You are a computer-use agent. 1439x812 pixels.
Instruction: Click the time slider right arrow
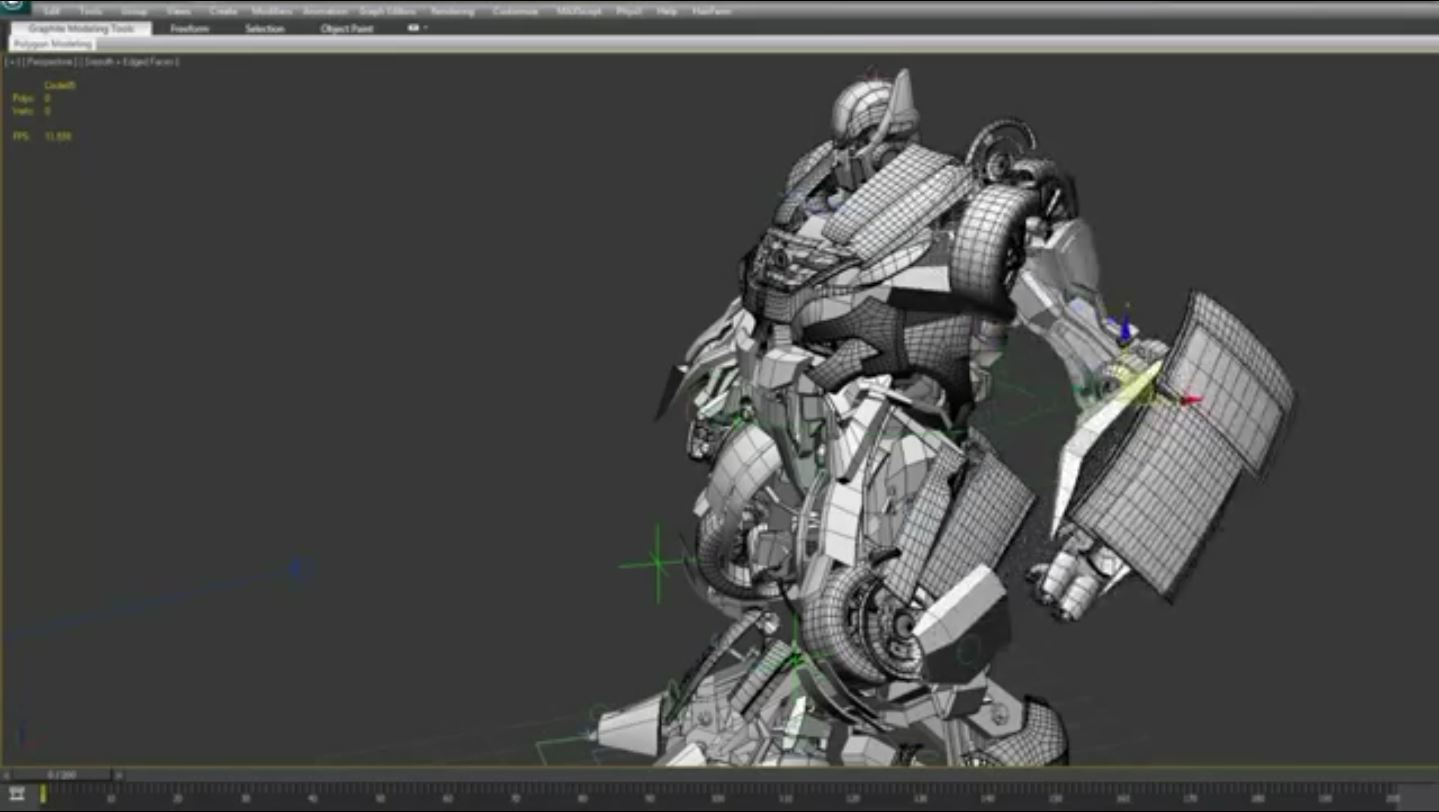click(x=118, y=774)
